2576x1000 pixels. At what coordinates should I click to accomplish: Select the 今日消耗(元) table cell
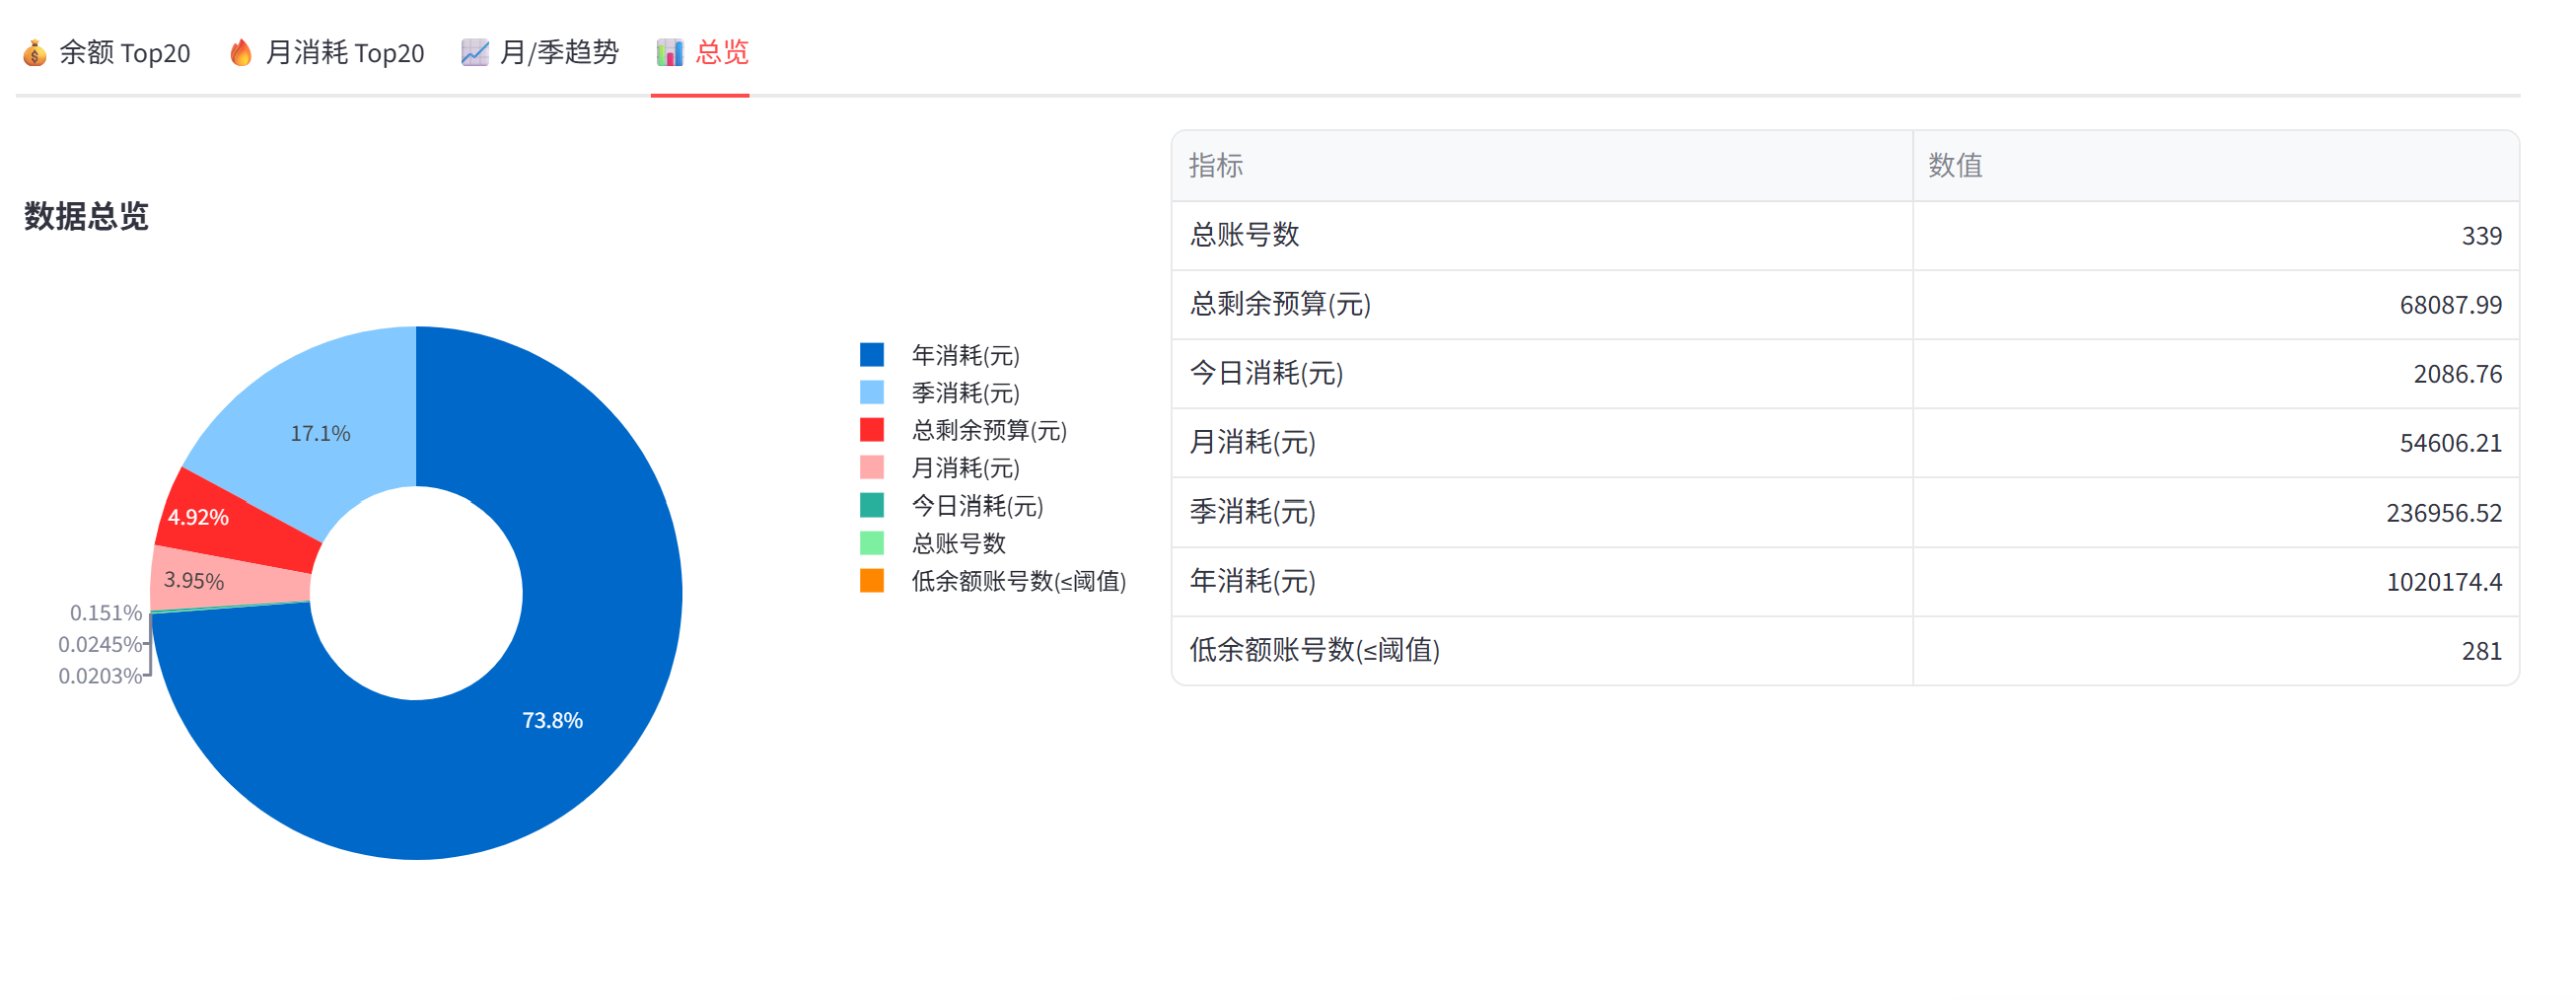(x=1541, y=373)
